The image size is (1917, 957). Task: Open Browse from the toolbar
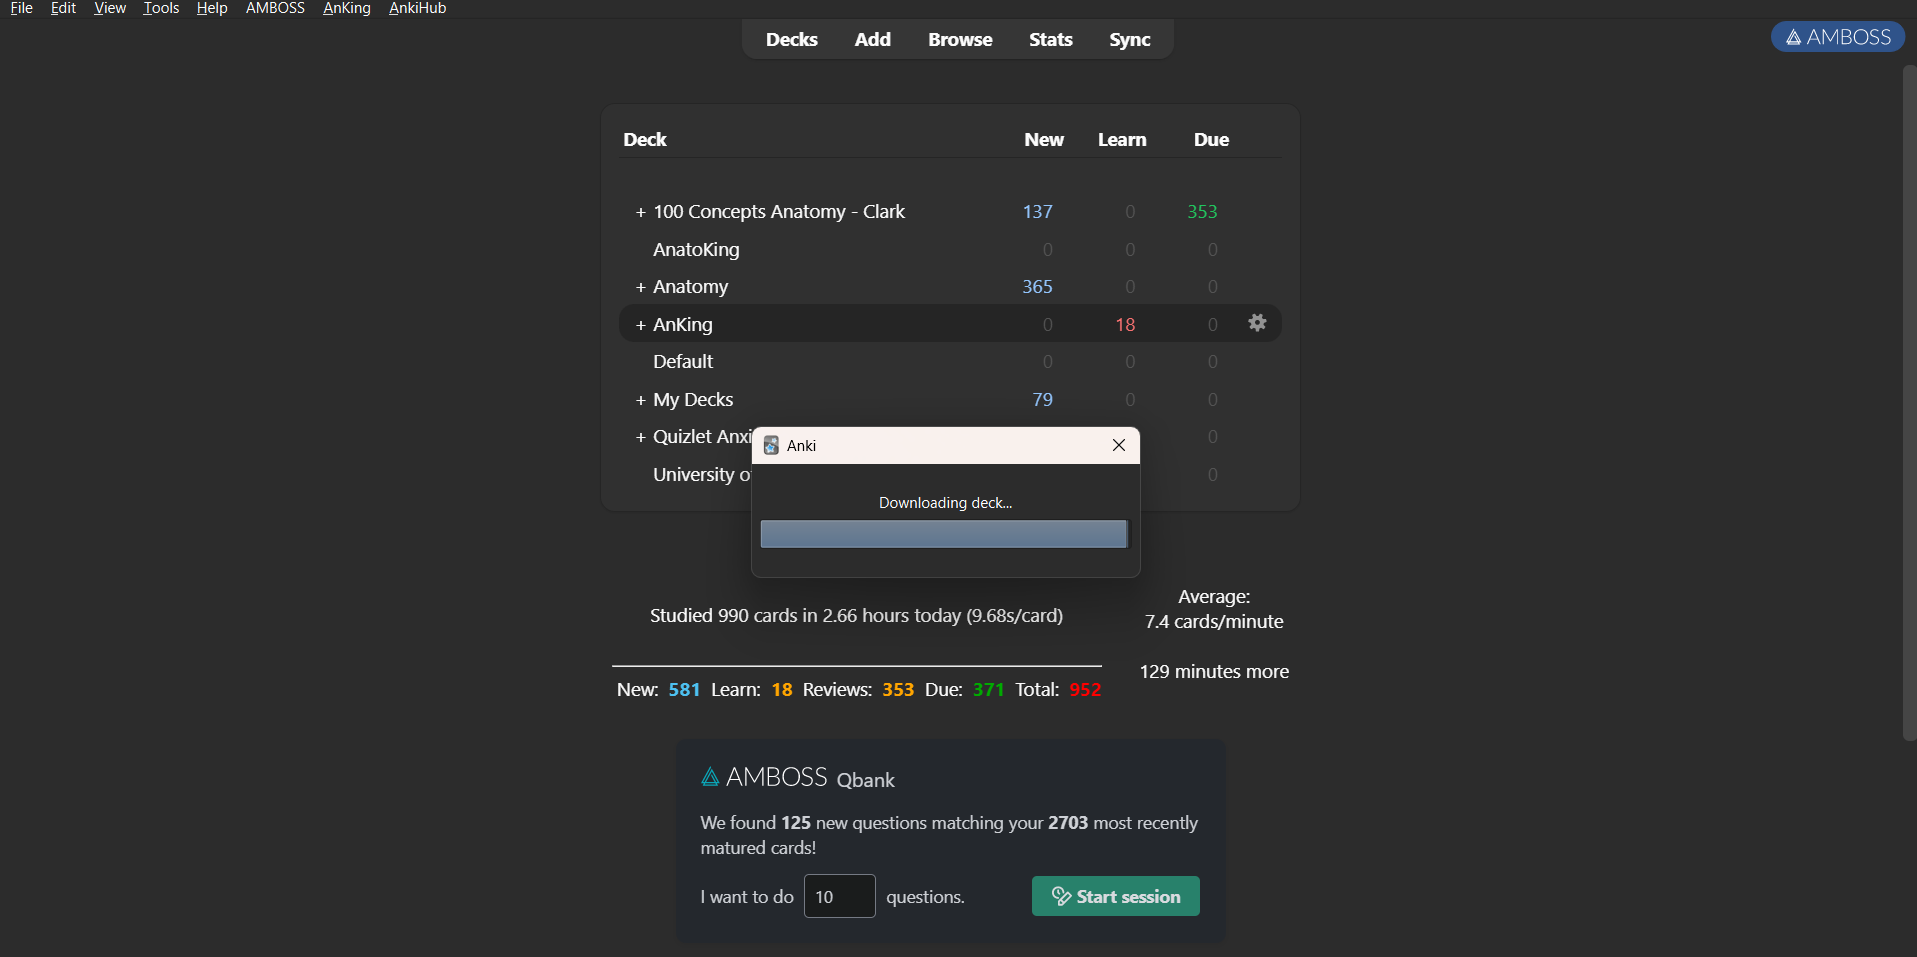(x=959, y=40)
